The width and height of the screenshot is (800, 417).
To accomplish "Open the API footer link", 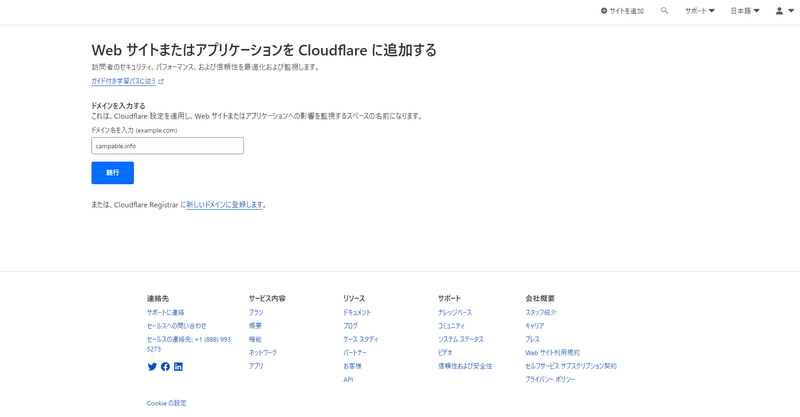I will click(x=348, y=380).
